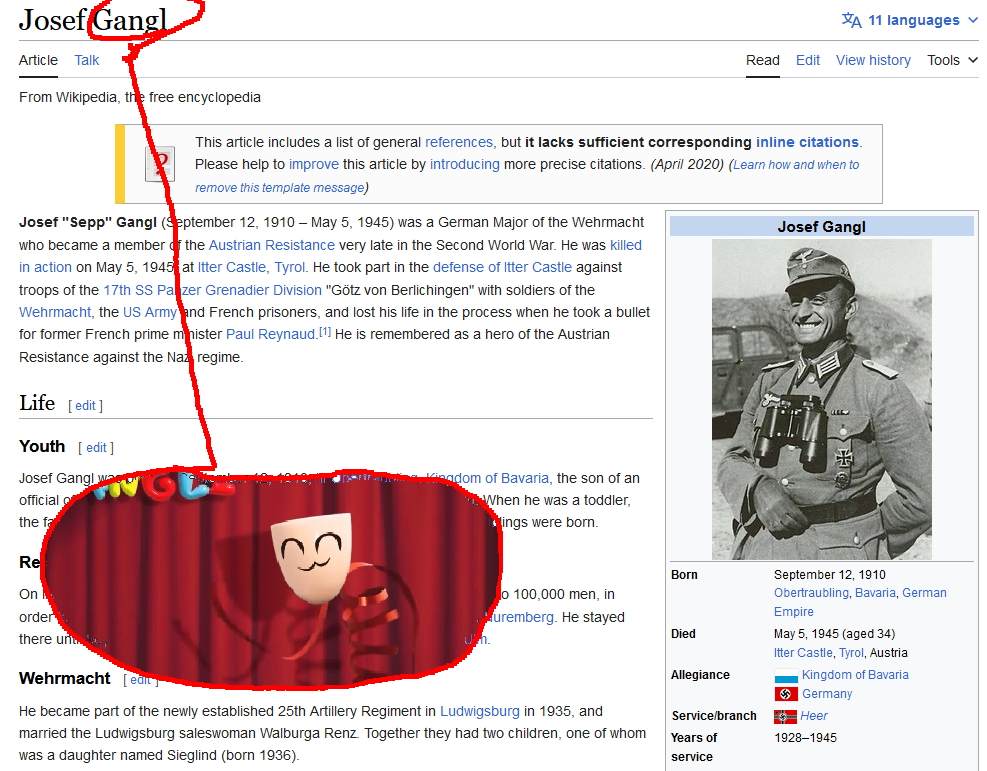Click the Wehrmacht section heading
This screenshot has height=771, width=987.
click(64, 678)
